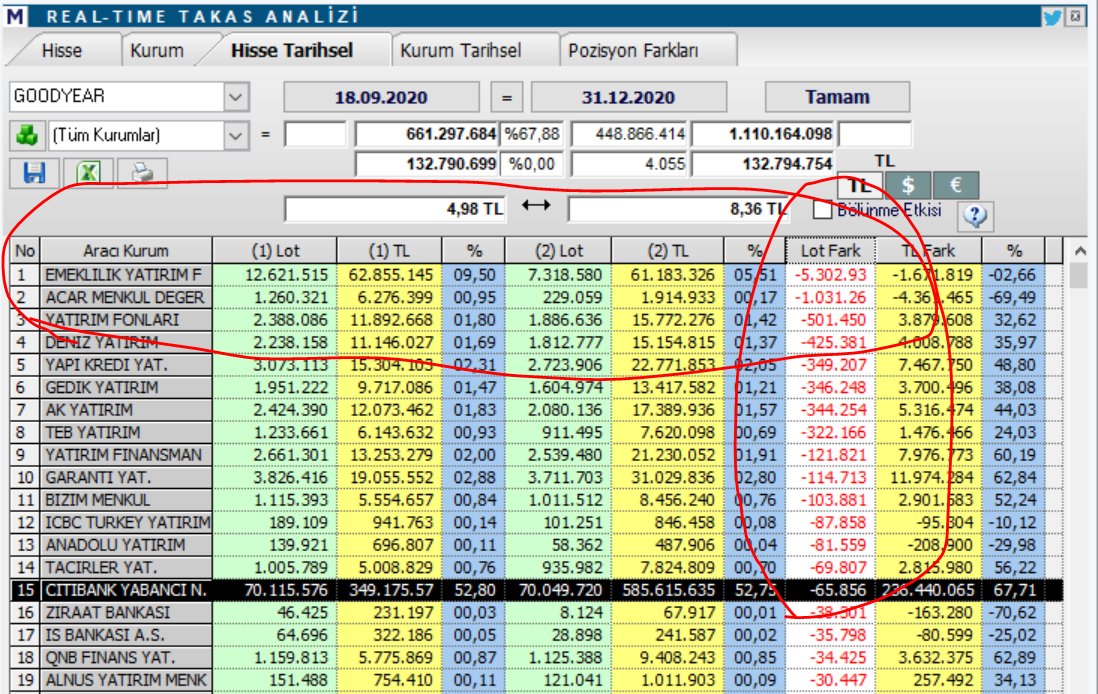The height and width of the screenshot is (694, 1098).
Task: Select the EMEKLILIK YATIRIM F row name
Action: [126, 275]
